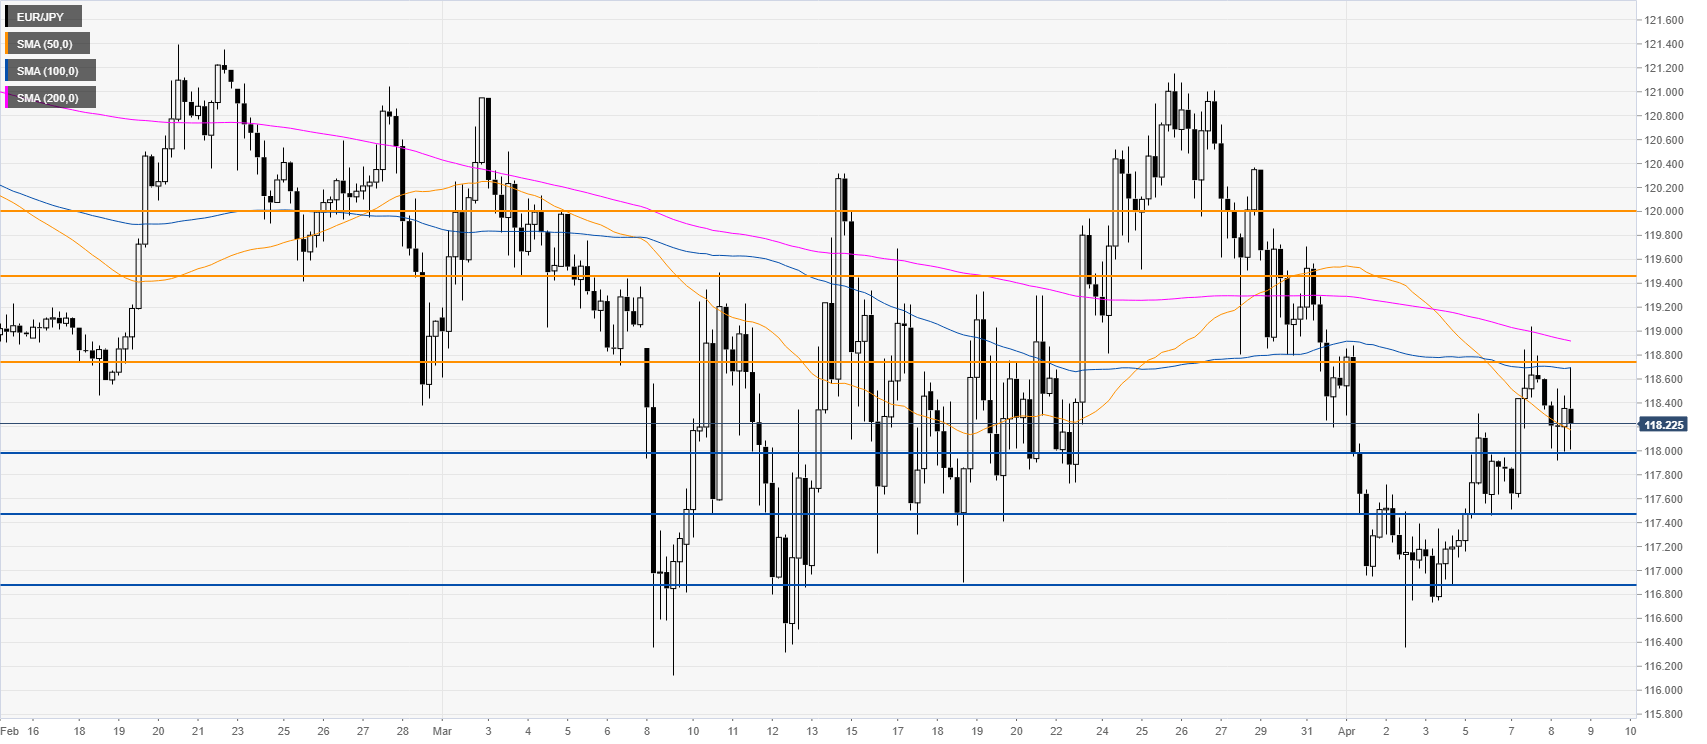Viewport: 1707px width, 744px height.
Task: Select the 118.000 price axis label
Action: pos(1664,451)
